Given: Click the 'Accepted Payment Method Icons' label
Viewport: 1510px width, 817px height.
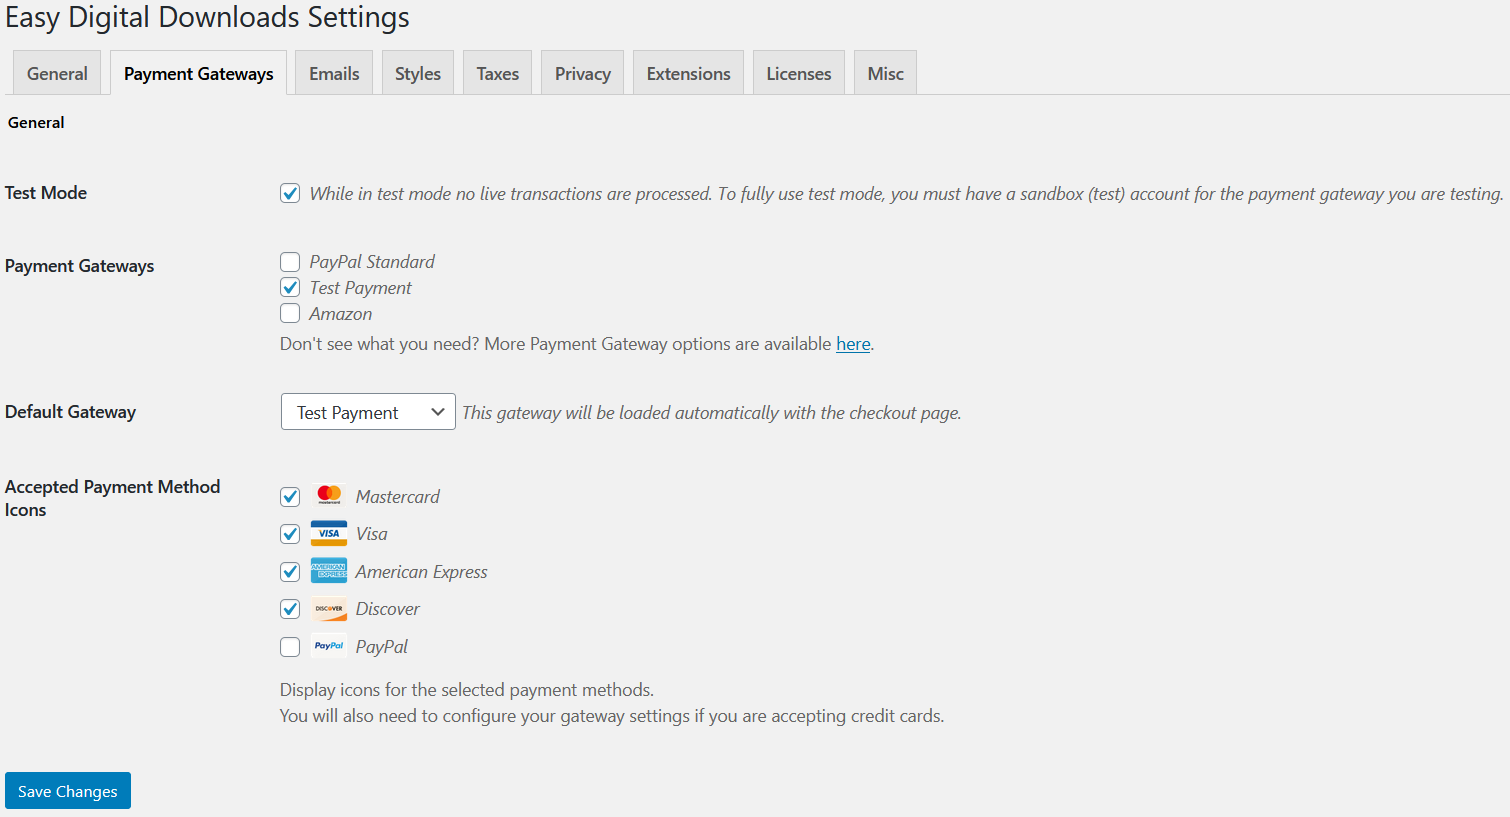Looking at the screenshot, I should 112,498.
